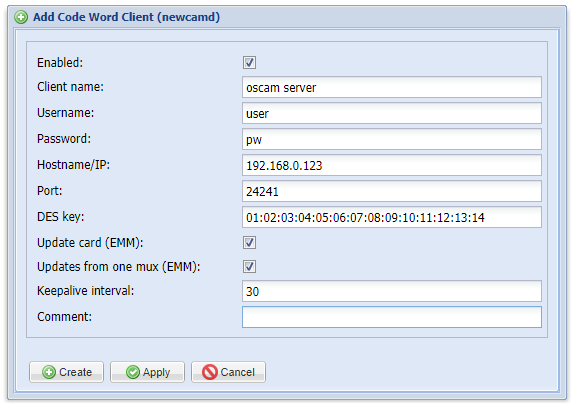Click the Keepalive interval field
The height and width of the screenshot is (407, 575).
[x=392, y=292]
